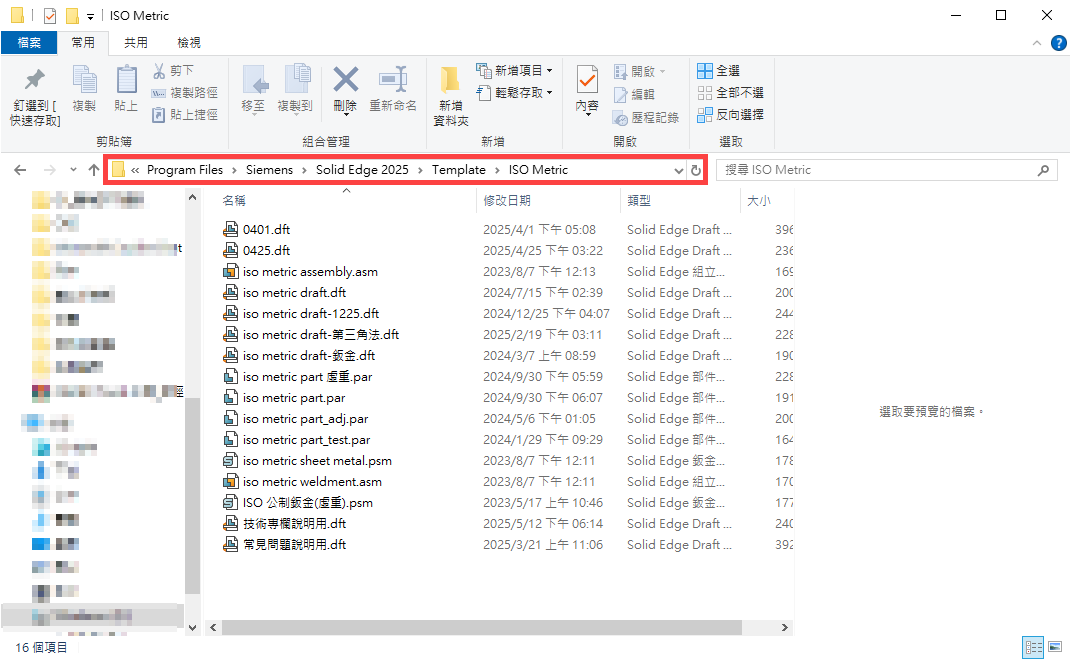Image resolution: width=1071 pixels, height=660 pixels.
Task: Select iso metric part_adj.par
Action: 305,419
